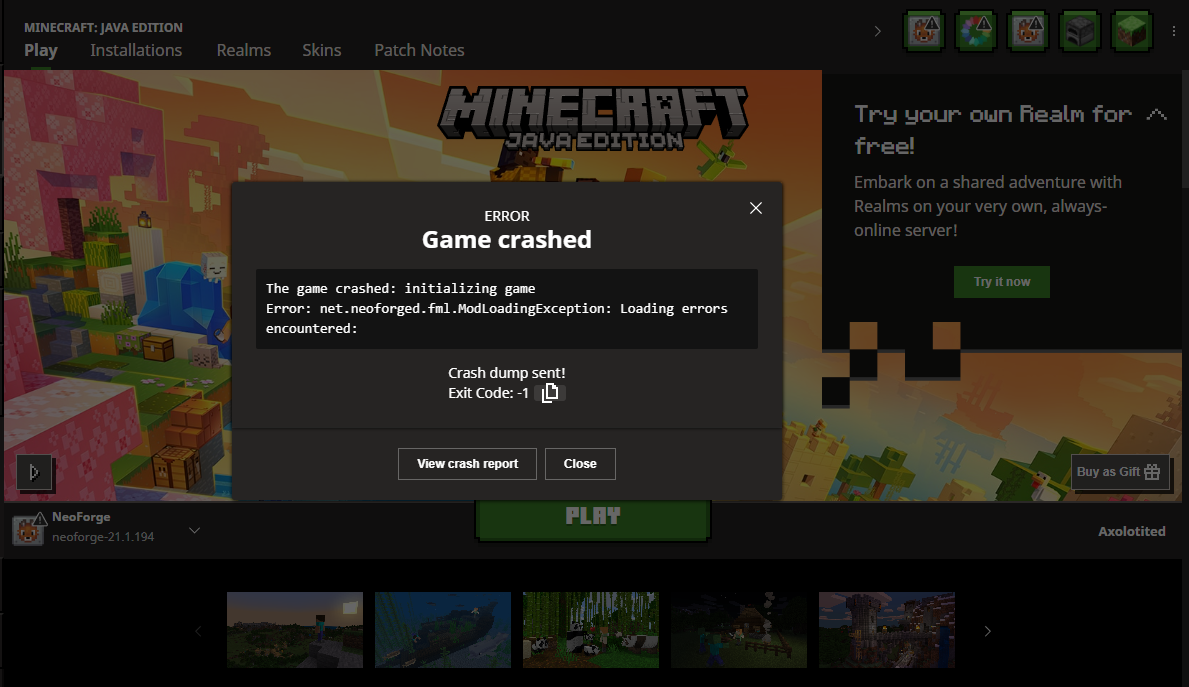The width and height of the screenshot is (1189, 687).
Task: Click the Axolotited username
Action: 1131,532
